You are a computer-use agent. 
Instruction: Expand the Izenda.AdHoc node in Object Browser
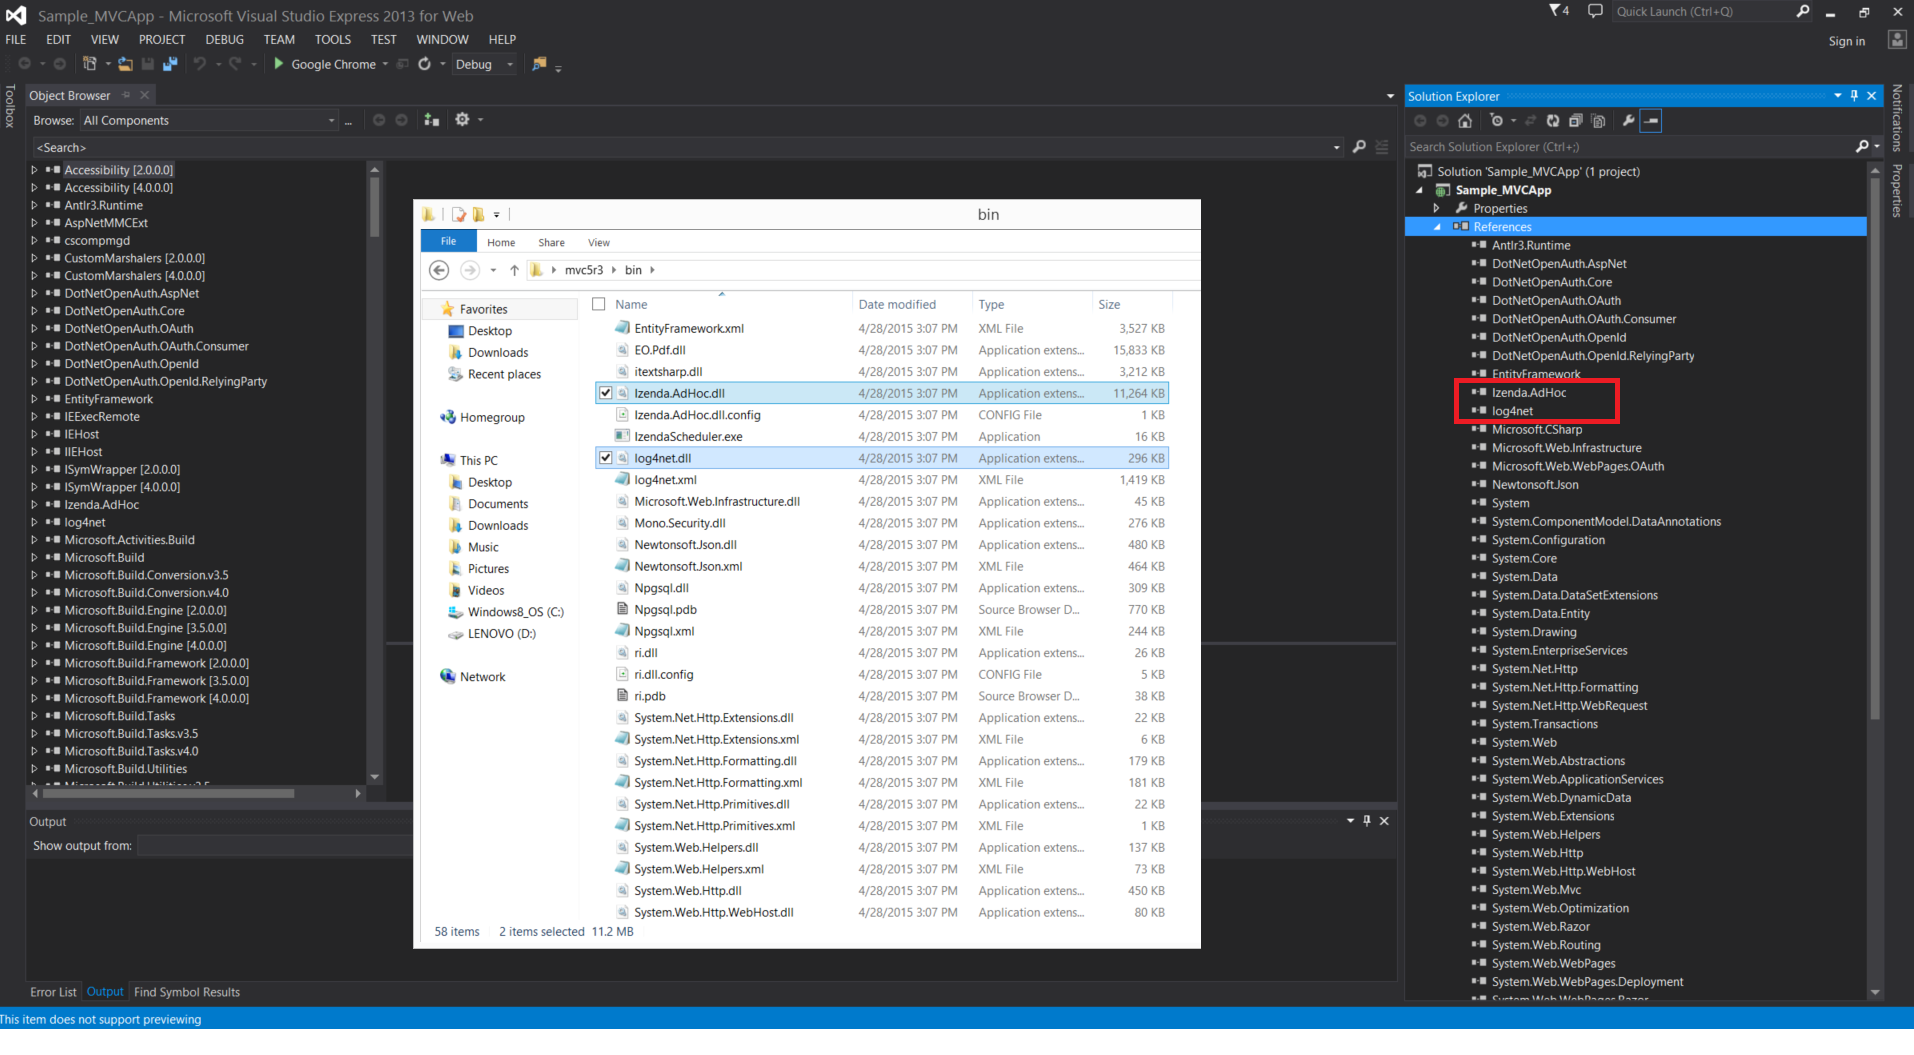tap(34, 505)
